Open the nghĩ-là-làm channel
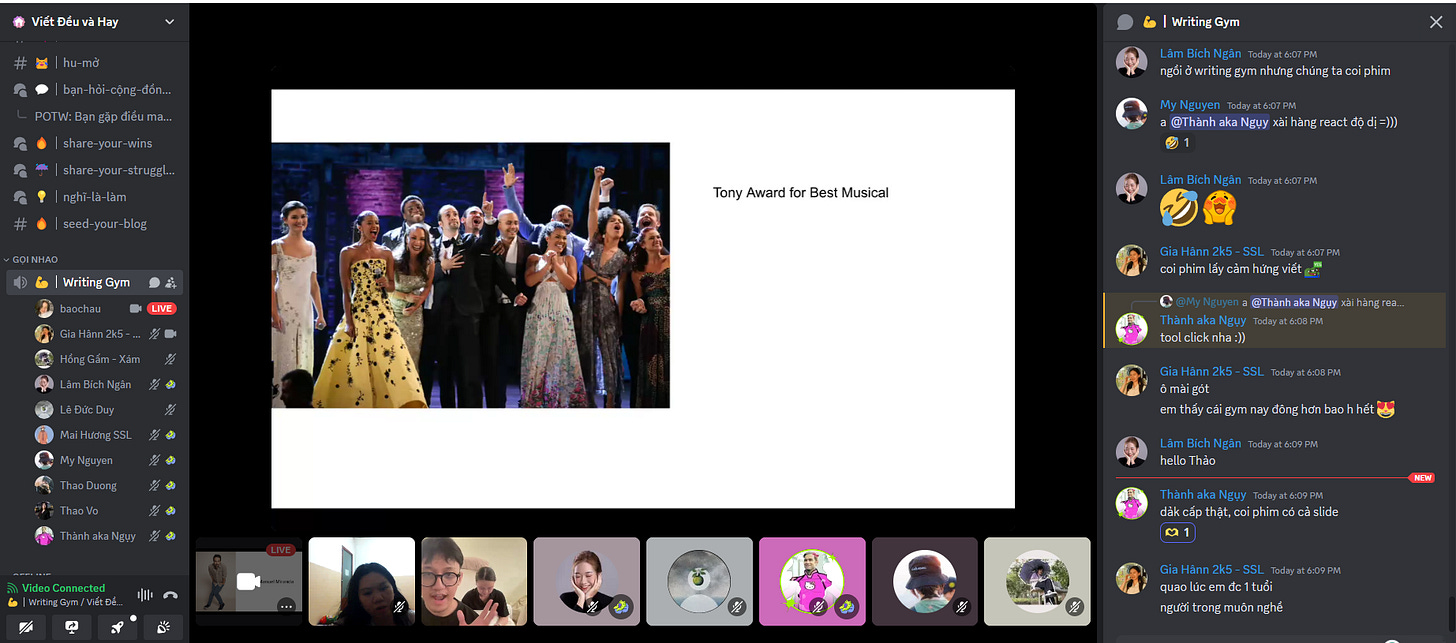1456x643 pixels. [x=95, y=197]
